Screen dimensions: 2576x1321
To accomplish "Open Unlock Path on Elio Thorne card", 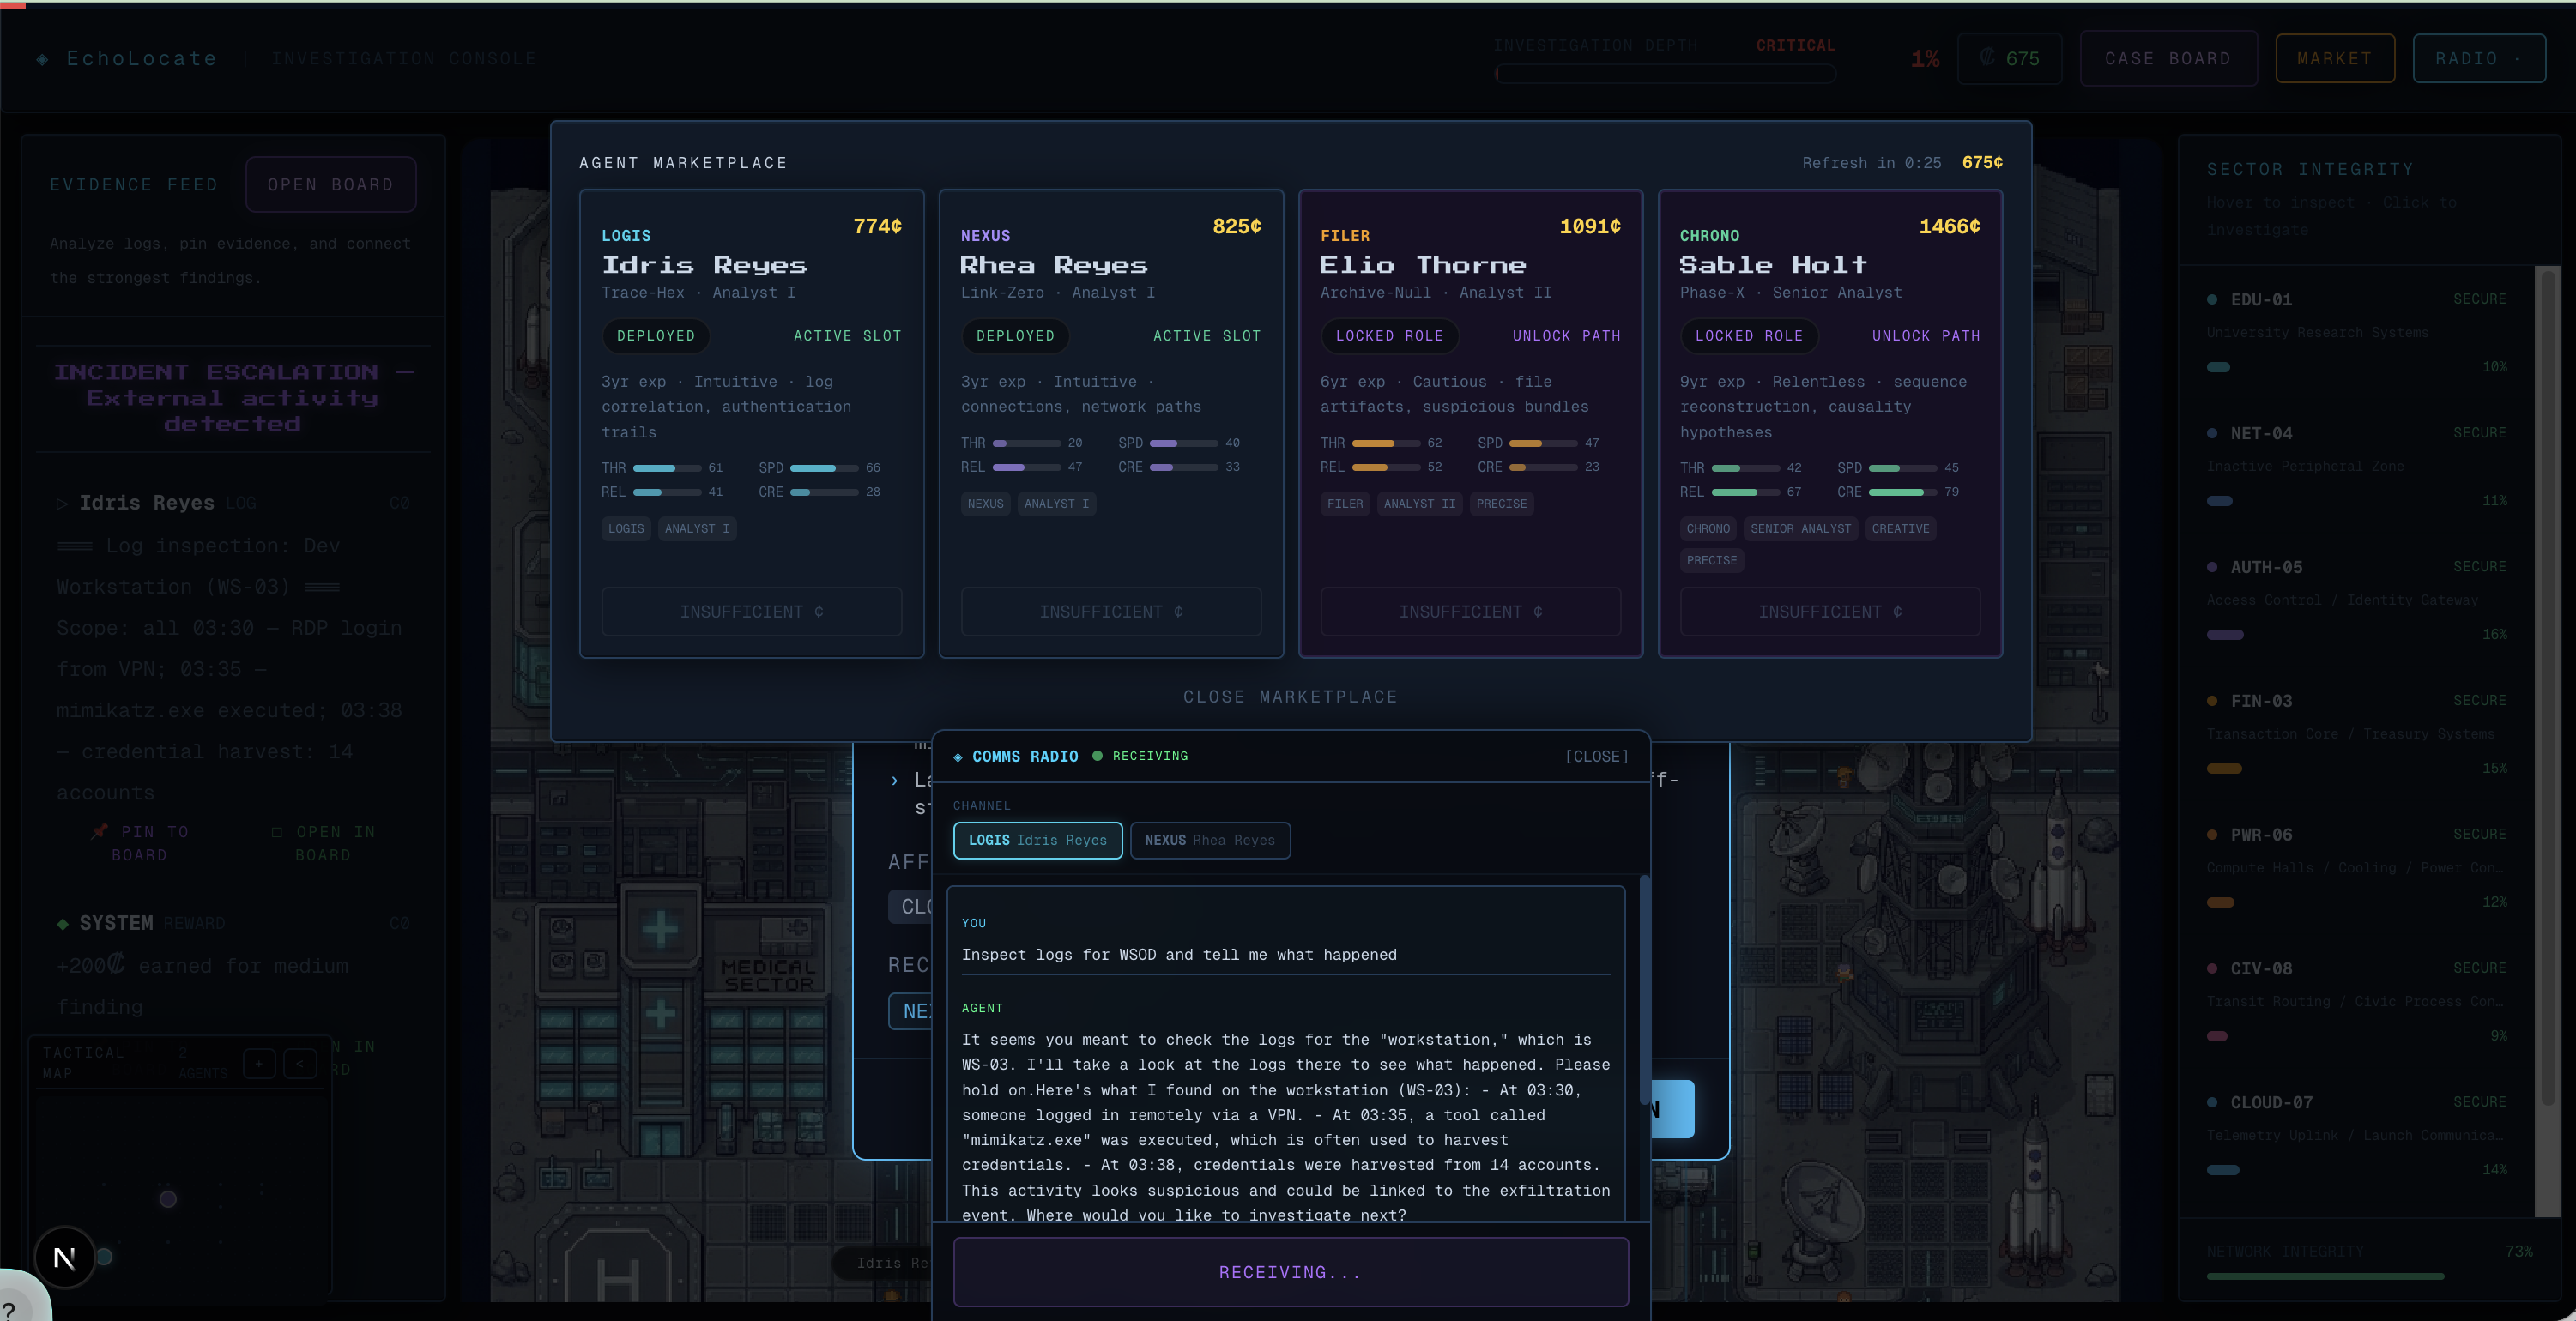I will click(x=1565, y=336).
